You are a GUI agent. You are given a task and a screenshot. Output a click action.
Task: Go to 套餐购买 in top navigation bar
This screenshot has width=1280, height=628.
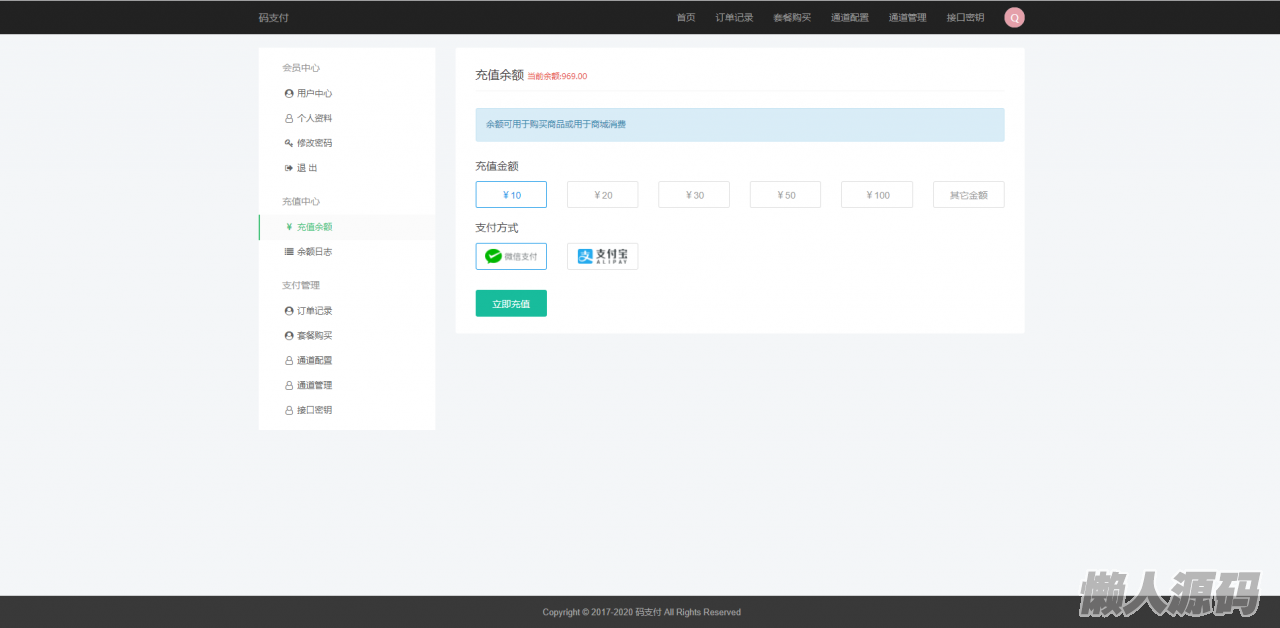[x=792, y=18]
